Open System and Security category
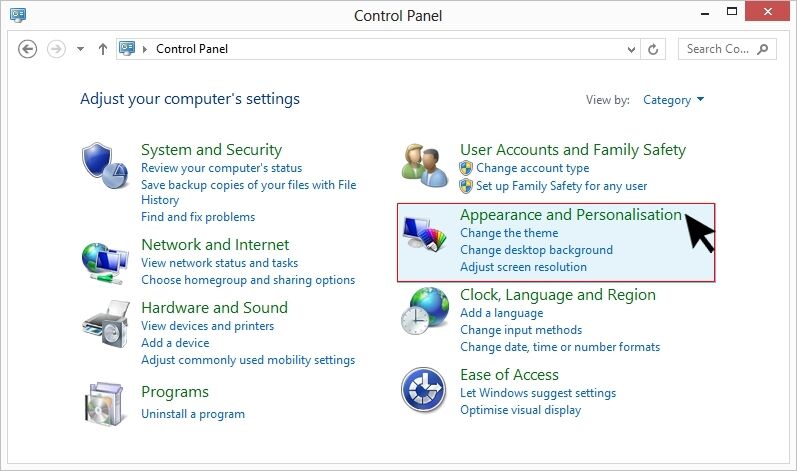Viewport: 797px width, 471px height. pyautogui.click(x=211, y=150)
